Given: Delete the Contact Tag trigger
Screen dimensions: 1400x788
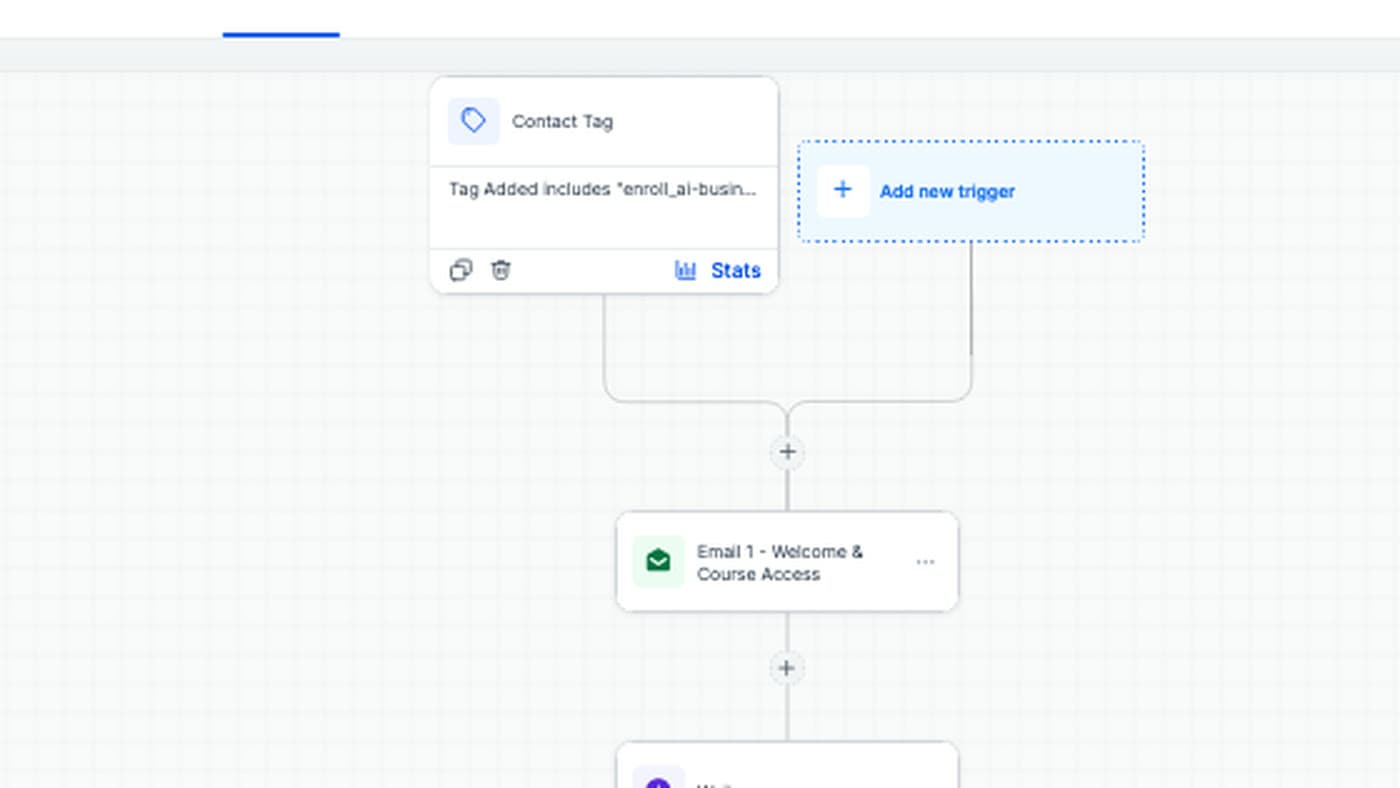Looking at the screenshot, I should pyautogui.click(x=501, y=270).
